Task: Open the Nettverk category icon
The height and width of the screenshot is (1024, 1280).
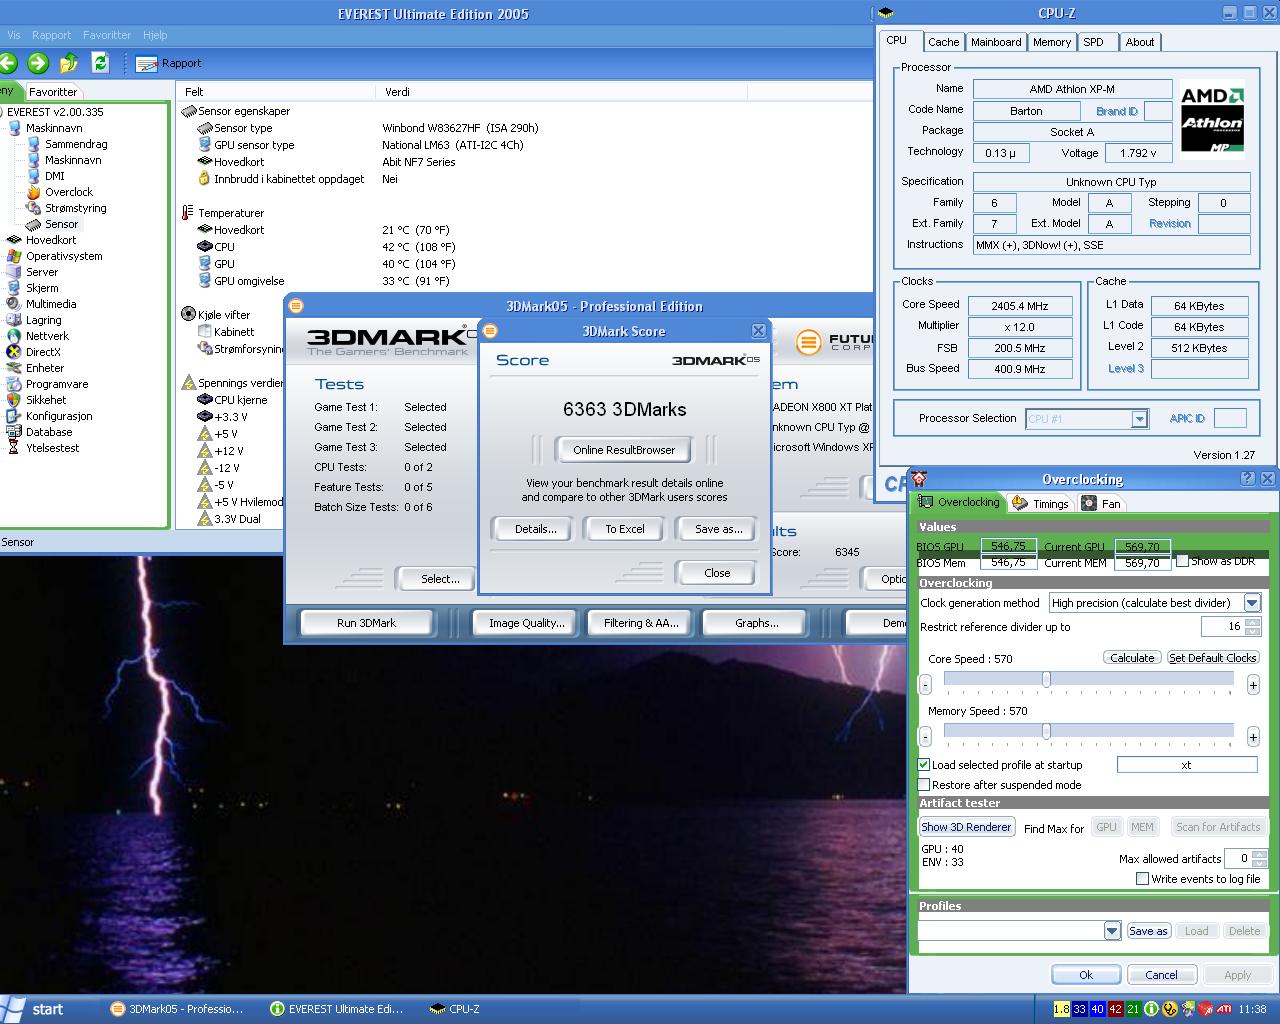Action: pos(14,336)
